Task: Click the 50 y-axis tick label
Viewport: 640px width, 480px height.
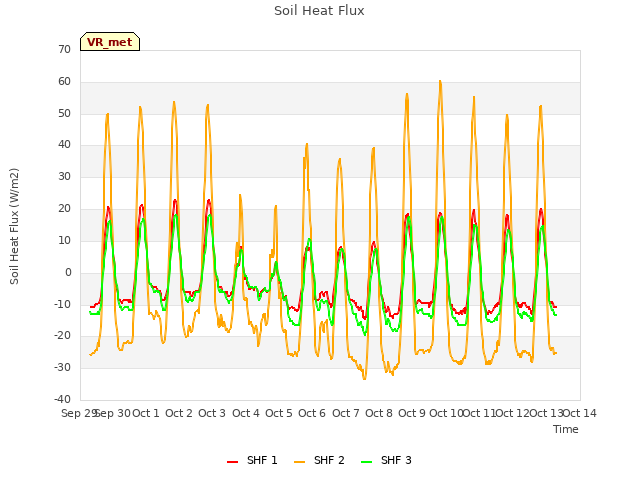Action: tap(64, 113)
